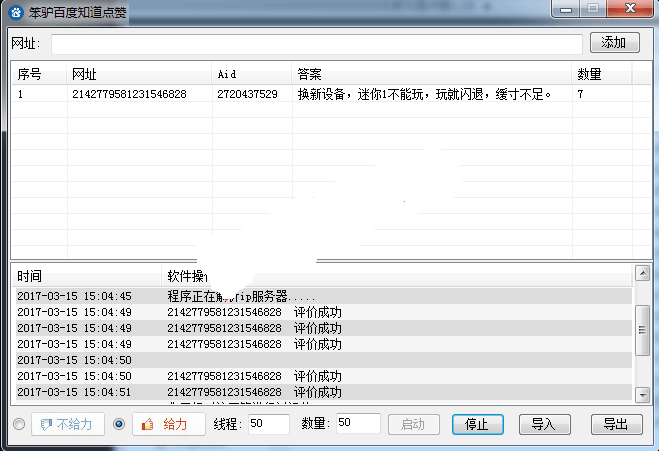
Task: Click the quantity cell showing 7
Action: (580, 94)
